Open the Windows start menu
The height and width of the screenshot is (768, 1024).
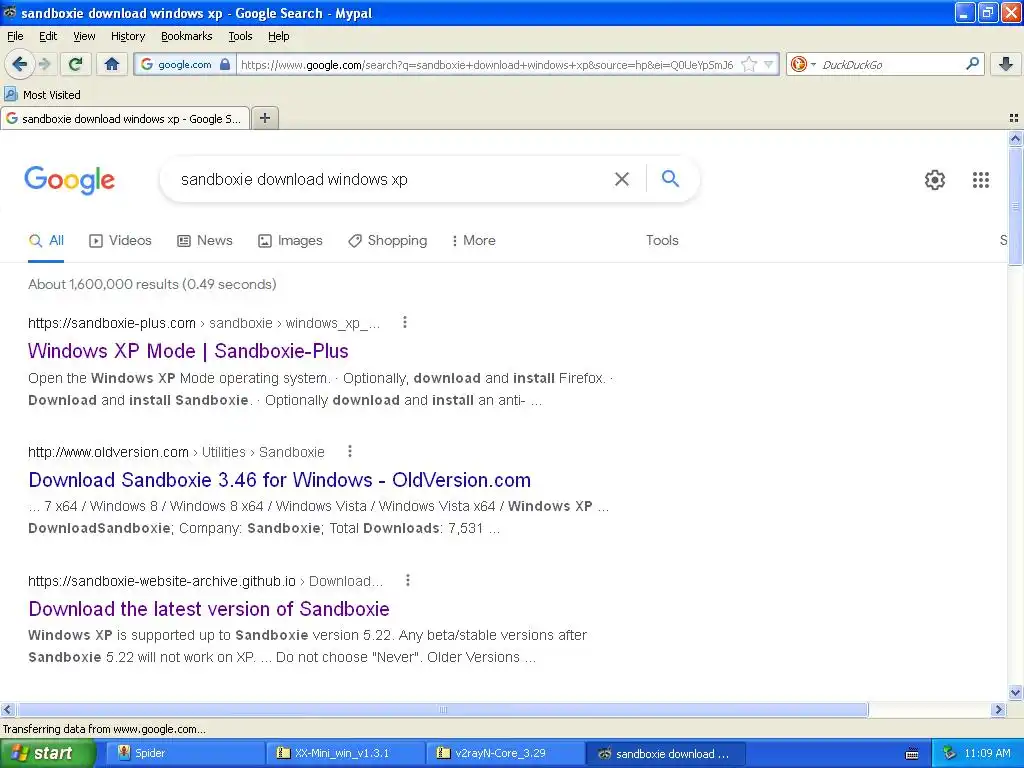point(47,753)
